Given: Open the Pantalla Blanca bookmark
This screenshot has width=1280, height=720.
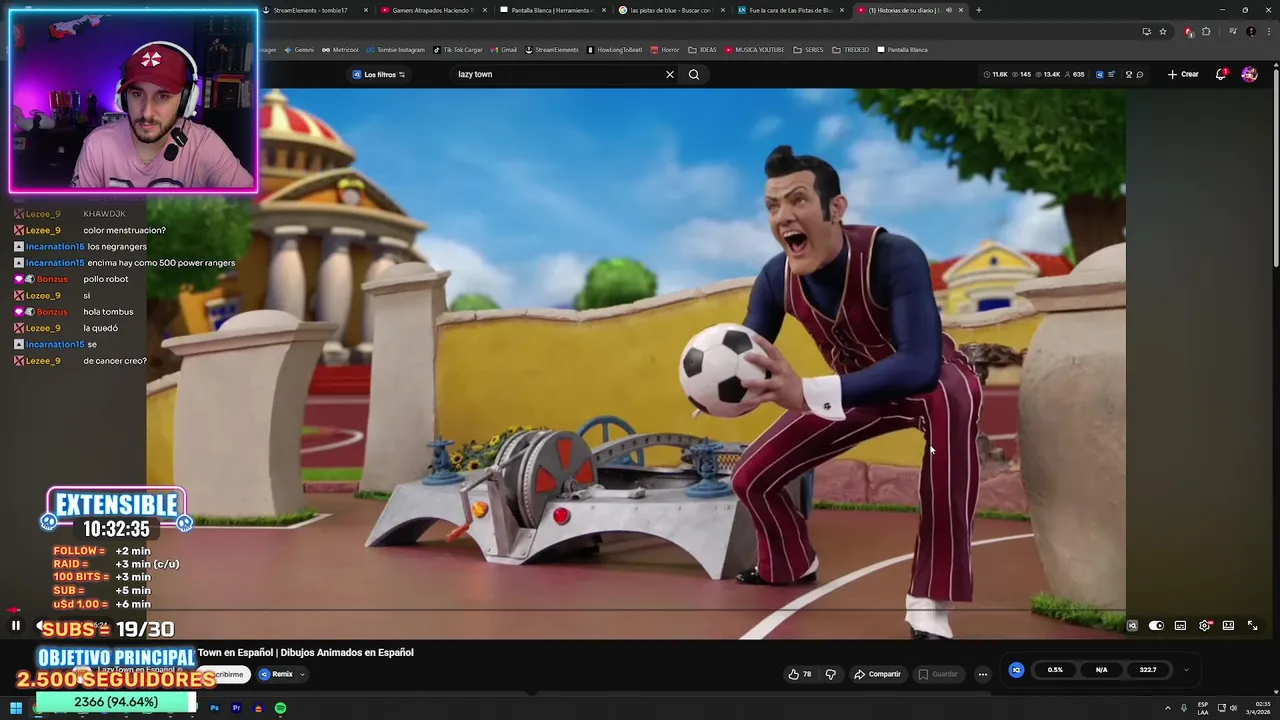Looking at the screenshot, I should pyautogui.click(x=903, y=49).
